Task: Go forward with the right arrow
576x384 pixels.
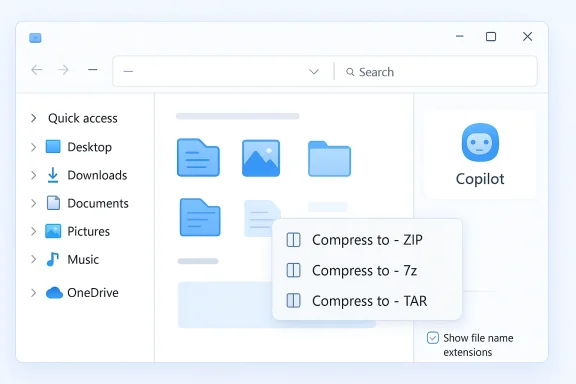Action: [x=63, y=70]
